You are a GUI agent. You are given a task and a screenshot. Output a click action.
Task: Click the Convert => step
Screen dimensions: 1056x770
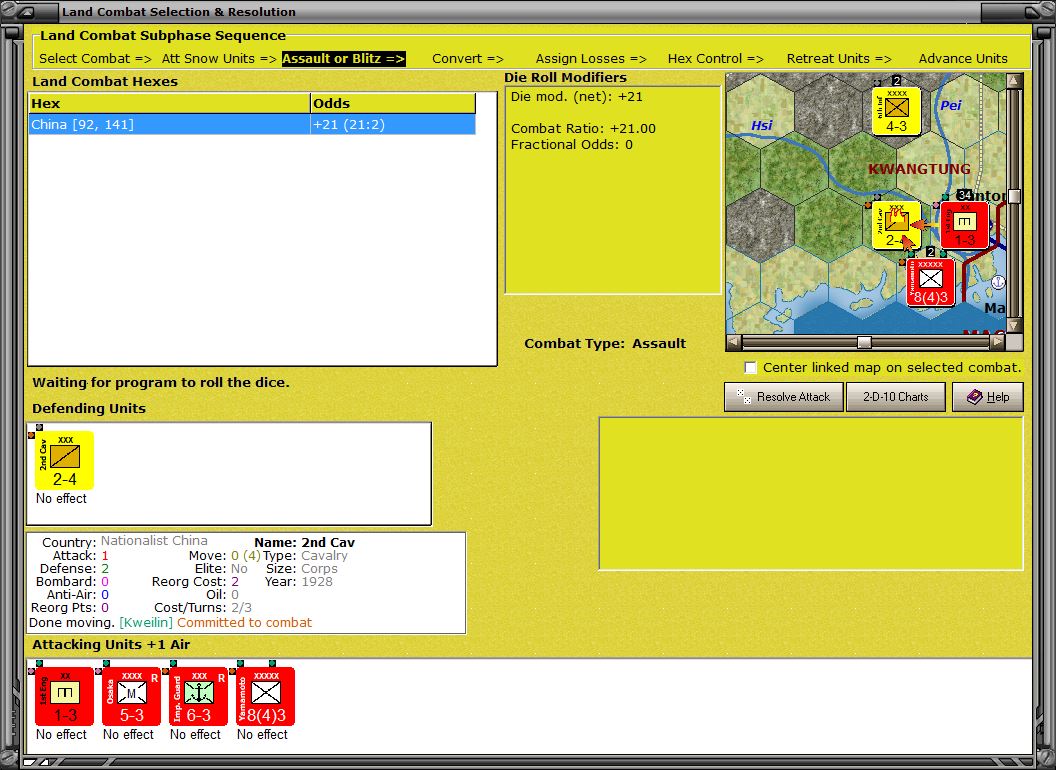[467, 59]
